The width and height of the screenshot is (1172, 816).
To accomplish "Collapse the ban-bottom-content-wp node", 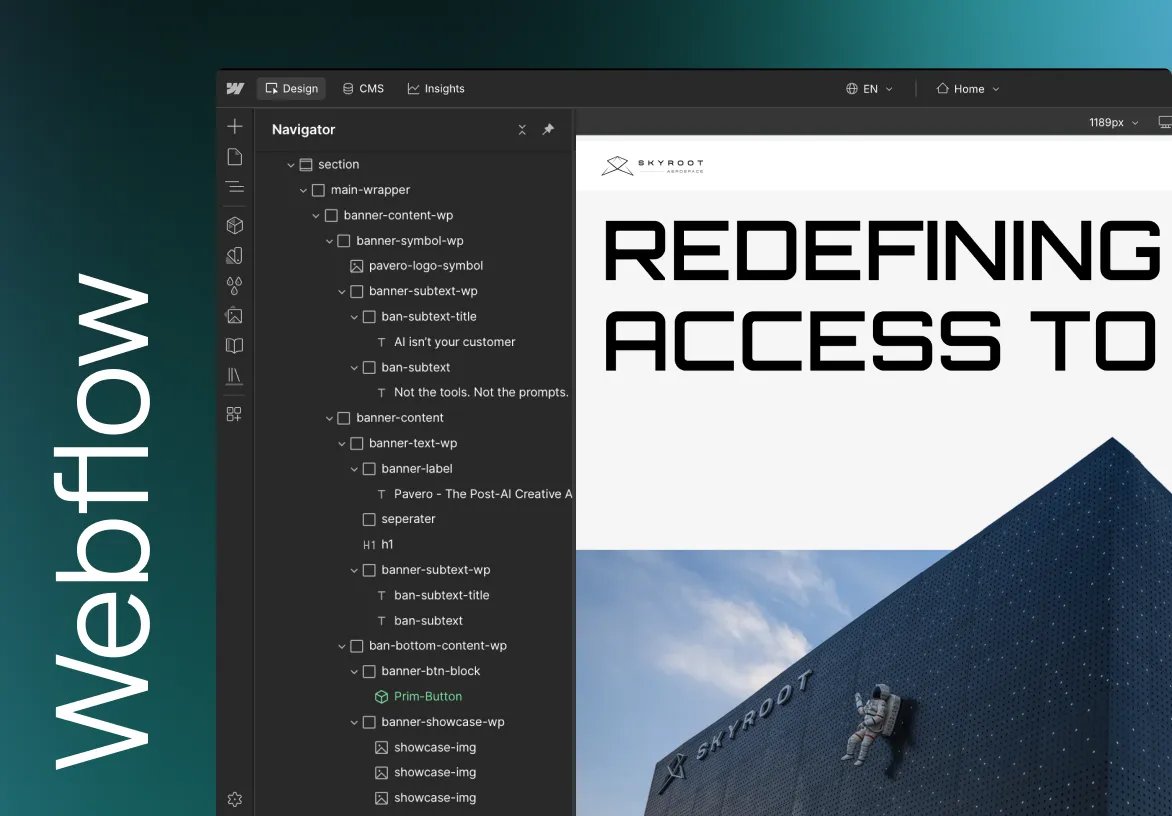I will (342, 646).
